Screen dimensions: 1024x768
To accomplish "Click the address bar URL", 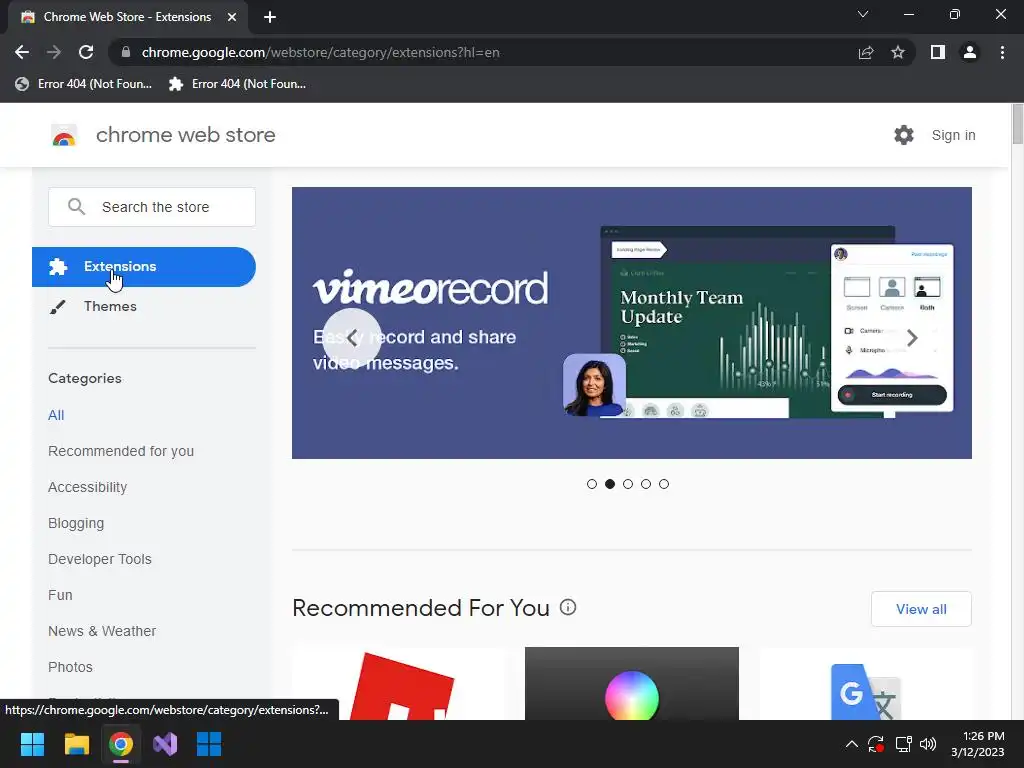I will 320,52.
